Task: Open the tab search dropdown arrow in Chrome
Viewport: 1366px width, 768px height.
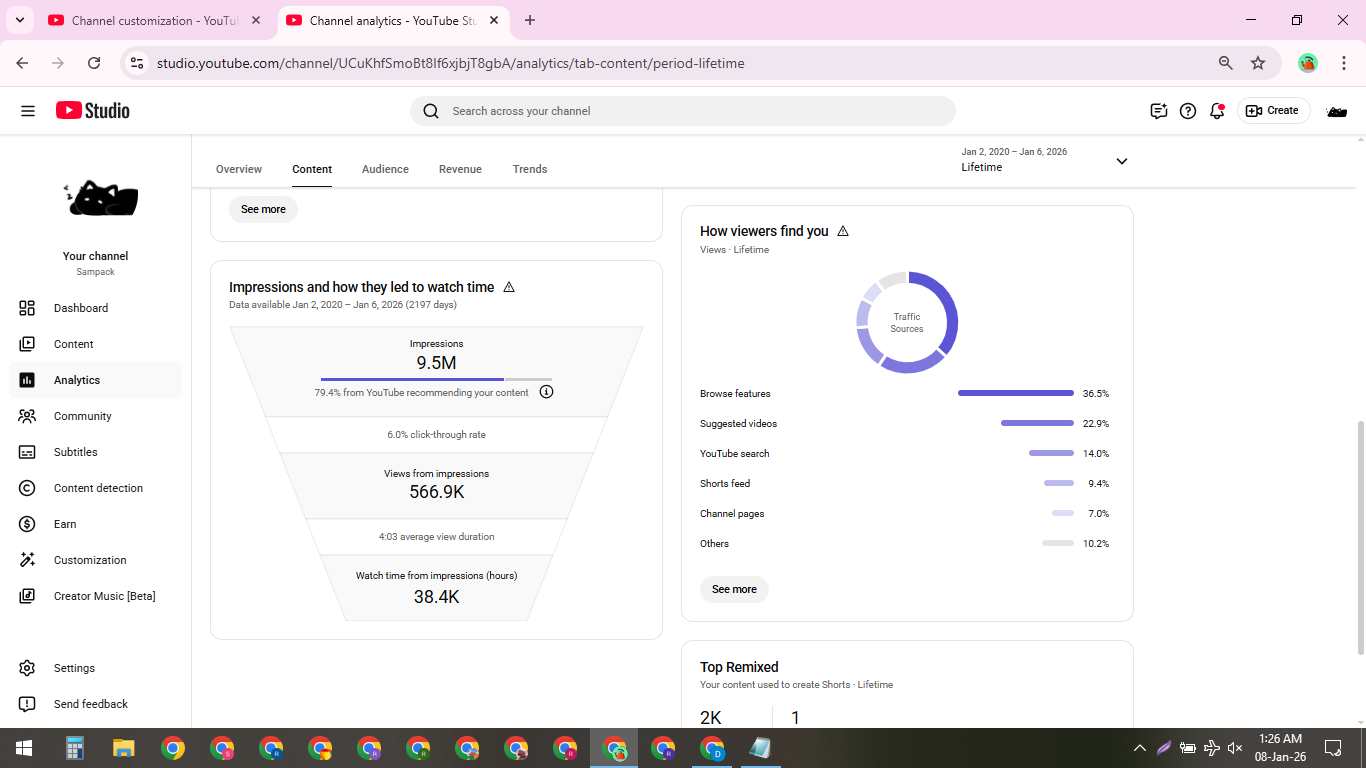Action: [19, 20]
